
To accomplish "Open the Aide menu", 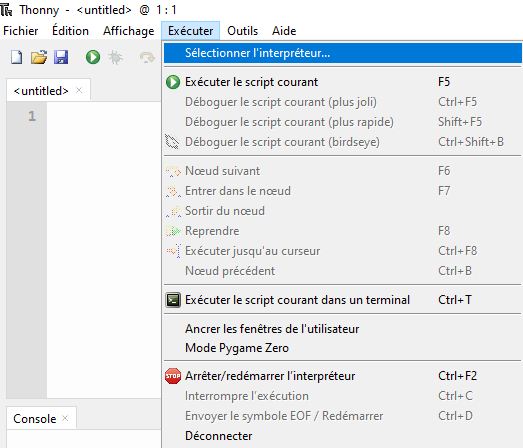I will [x=284, y=31].
